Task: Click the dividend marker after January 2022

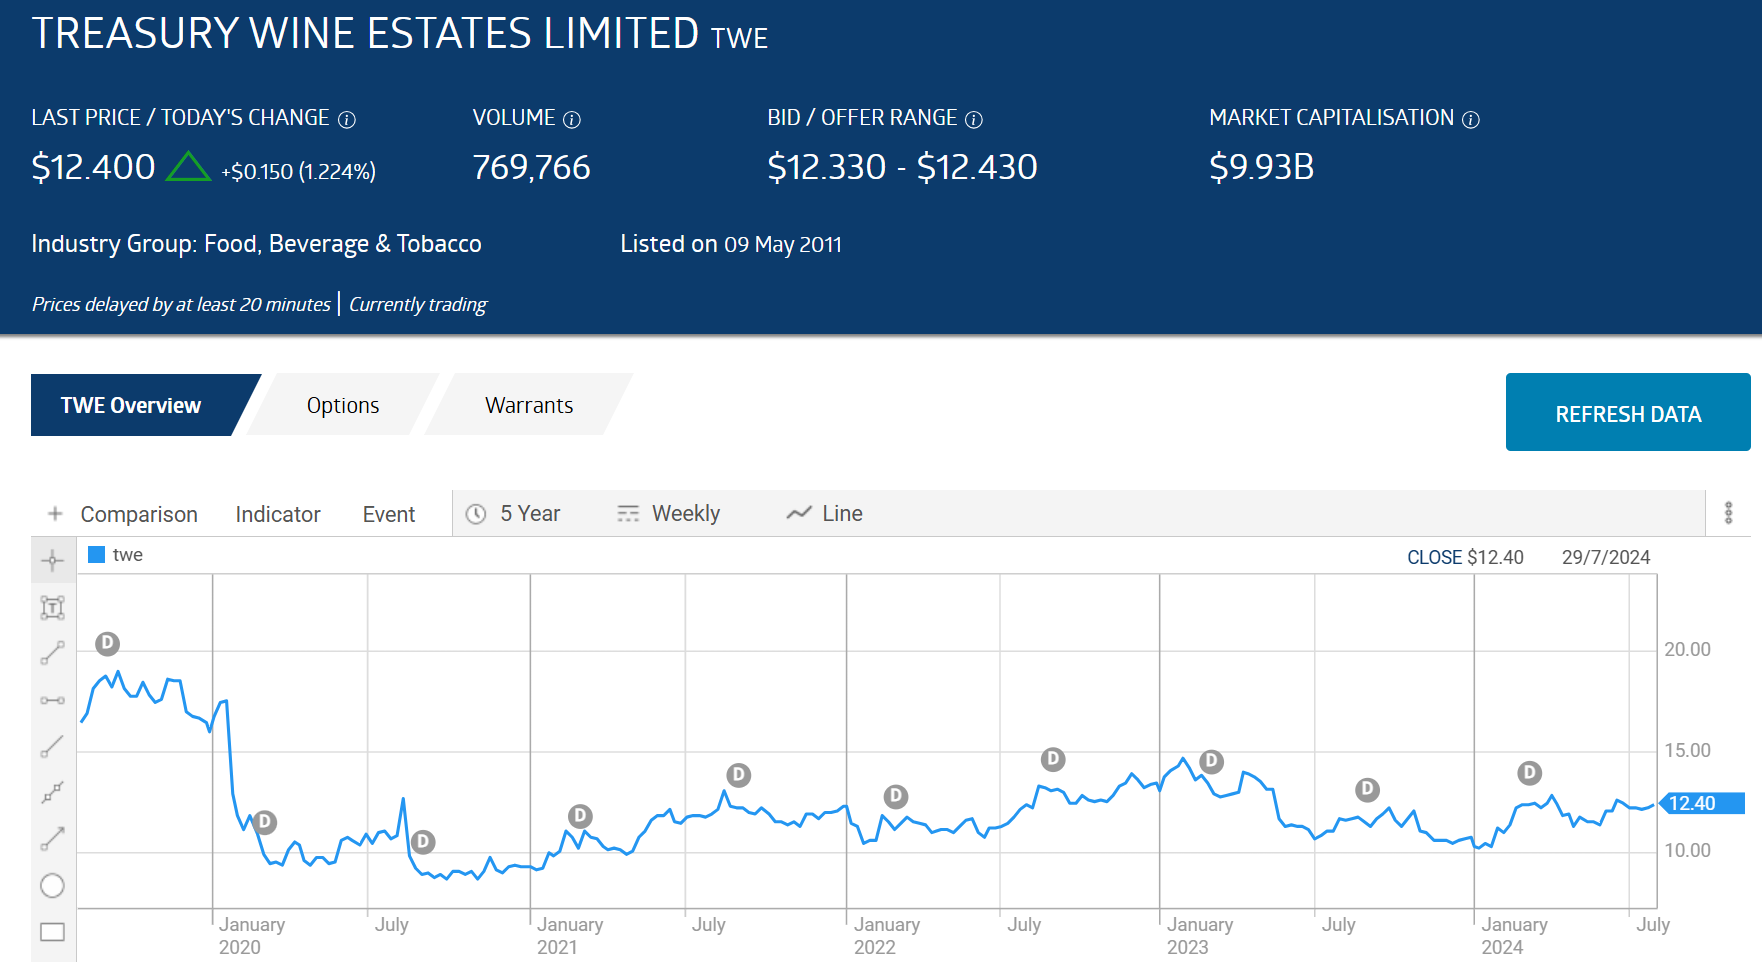Action: coord(896,797)
